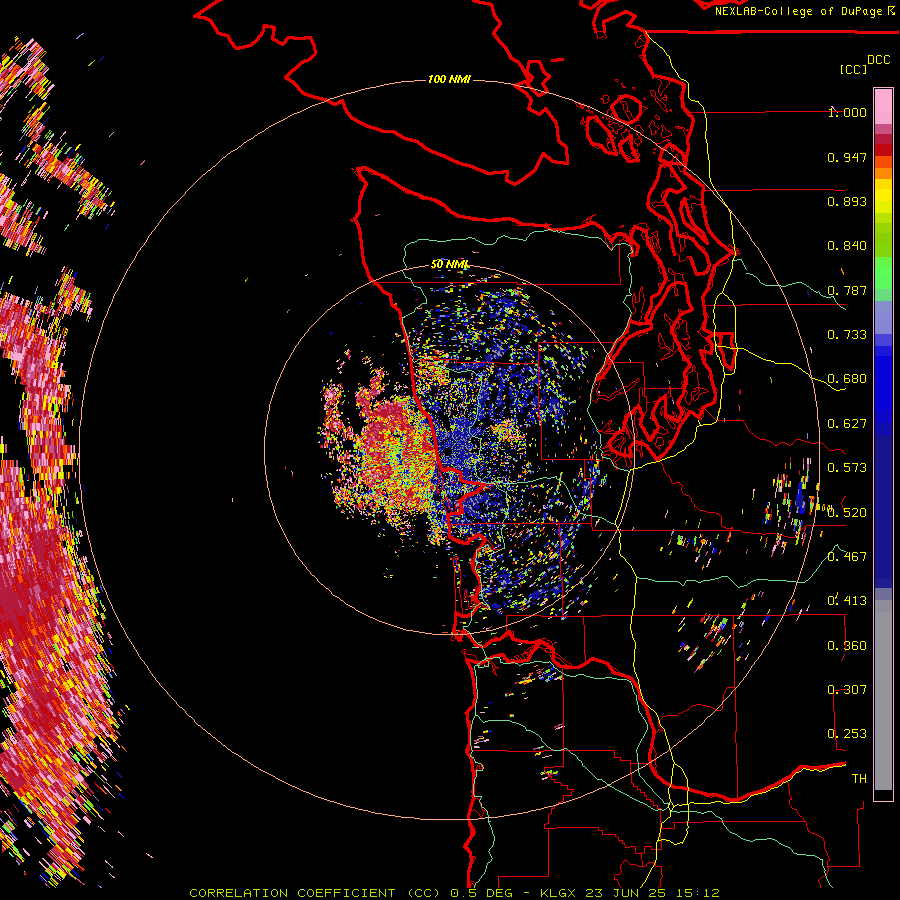This screenshot has height=900, width=900.
Task: Click the 0.627 legend value
Action: coord(847,424)
